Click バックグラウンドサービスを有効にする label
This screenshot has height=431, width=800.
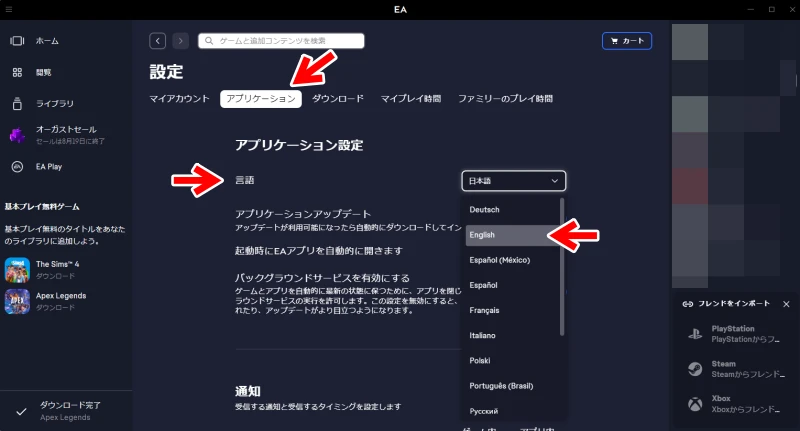(x=322, y=278)
